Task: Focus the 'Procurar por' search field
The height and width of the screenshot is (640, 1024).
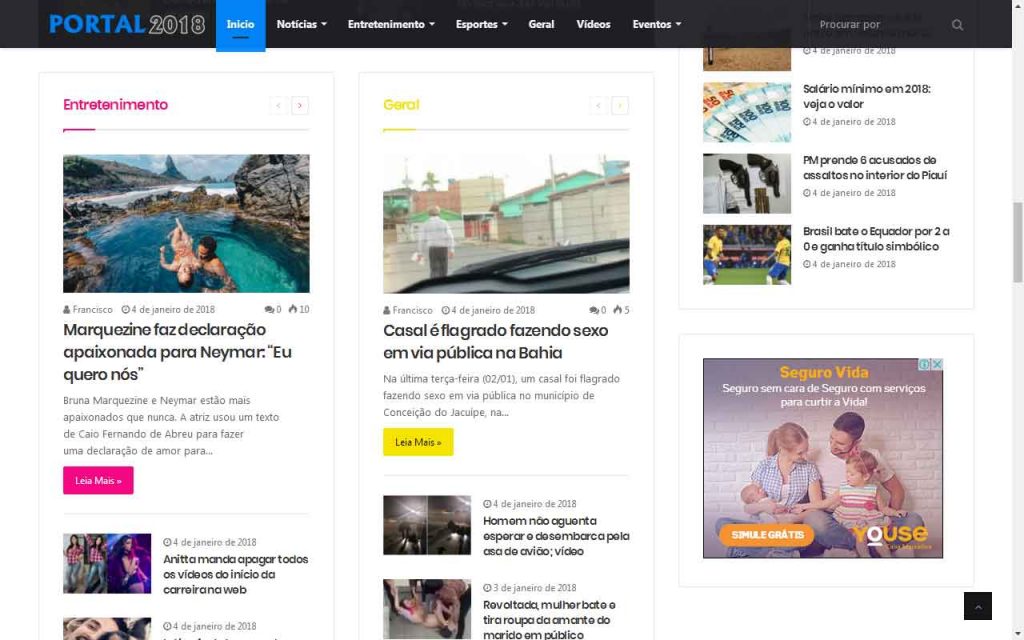Action: (878, 25)
